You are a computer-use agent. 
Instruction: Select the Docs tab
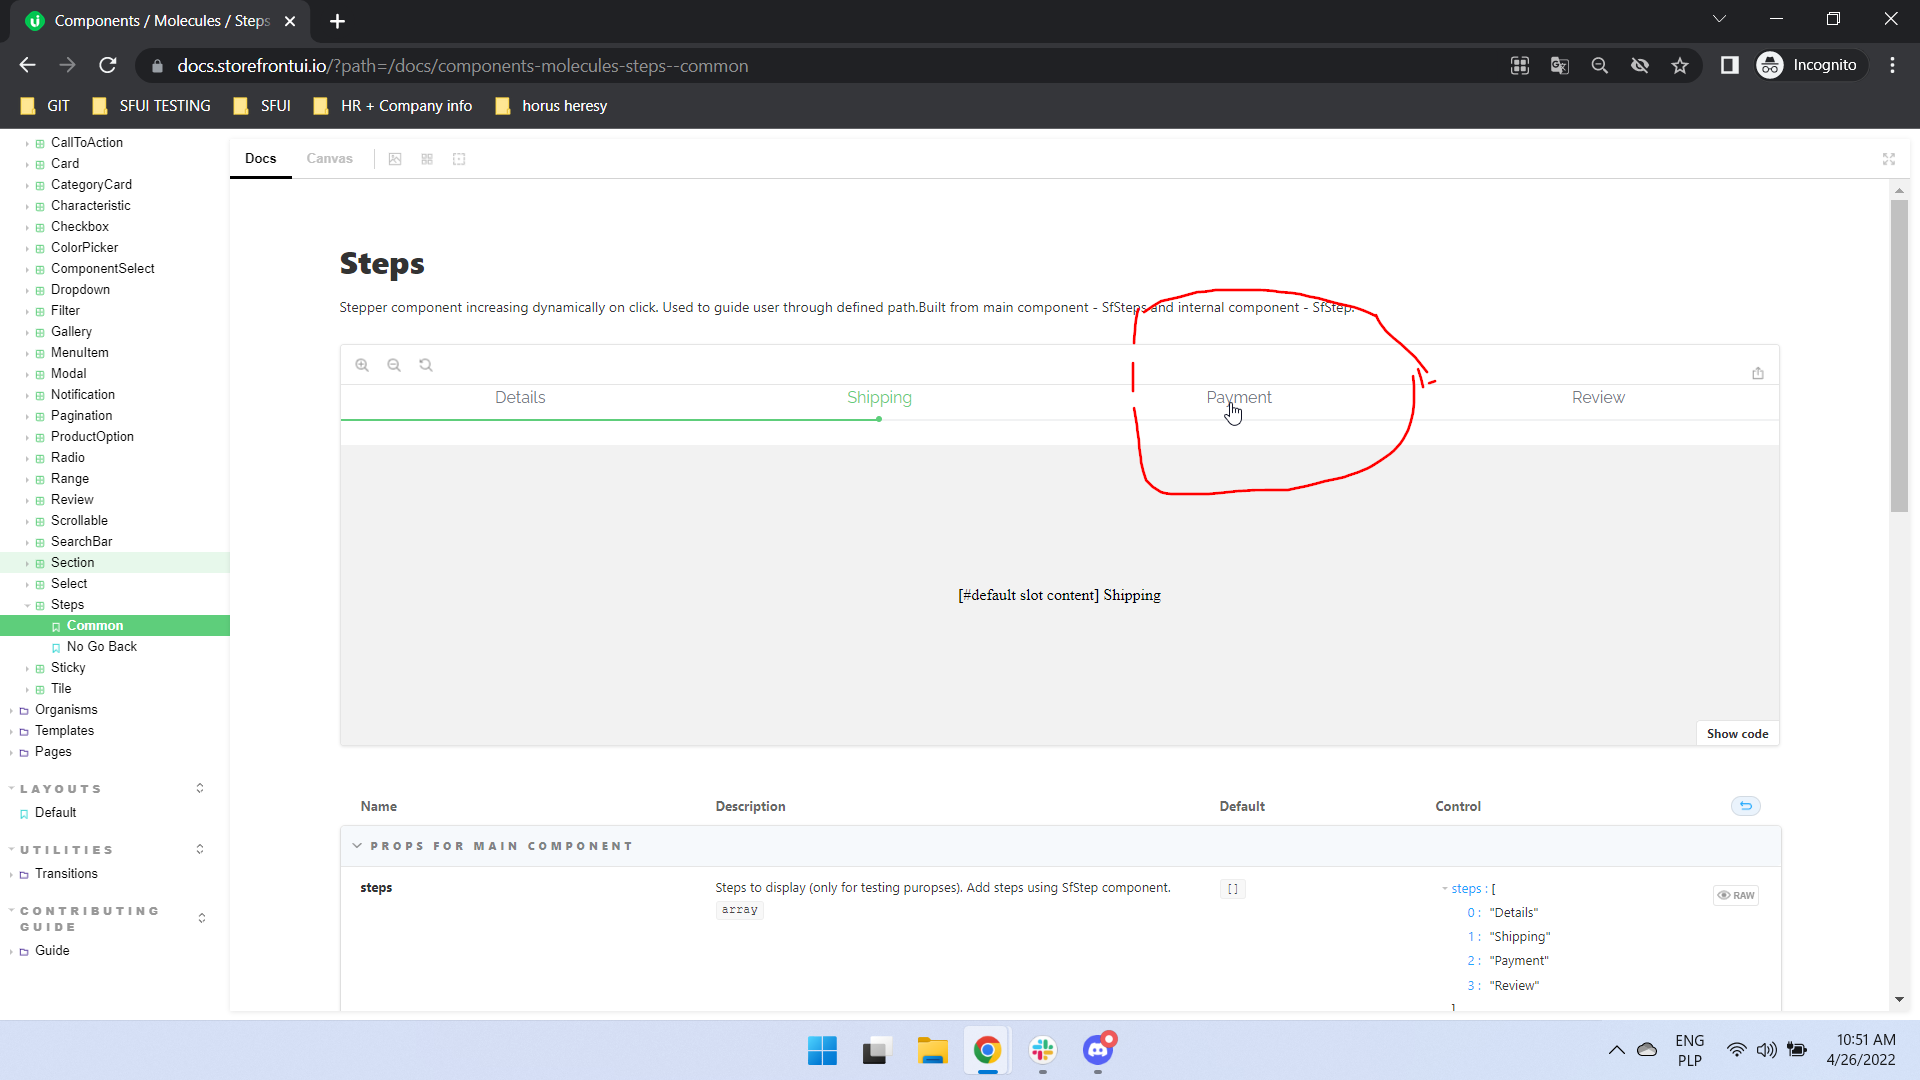(x=260, y=158)
